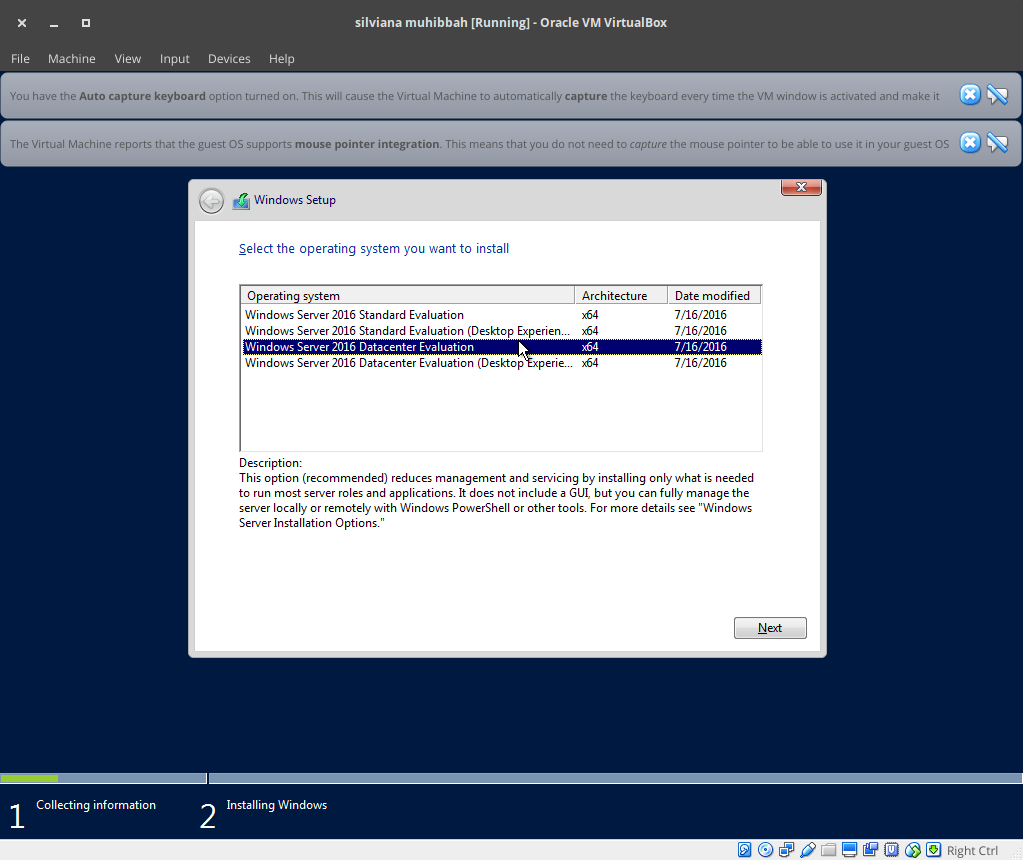Click the hard disk activity status icon
This screenshot has width=1023, height=860.
pyautogui.click(x=744, y=849)
